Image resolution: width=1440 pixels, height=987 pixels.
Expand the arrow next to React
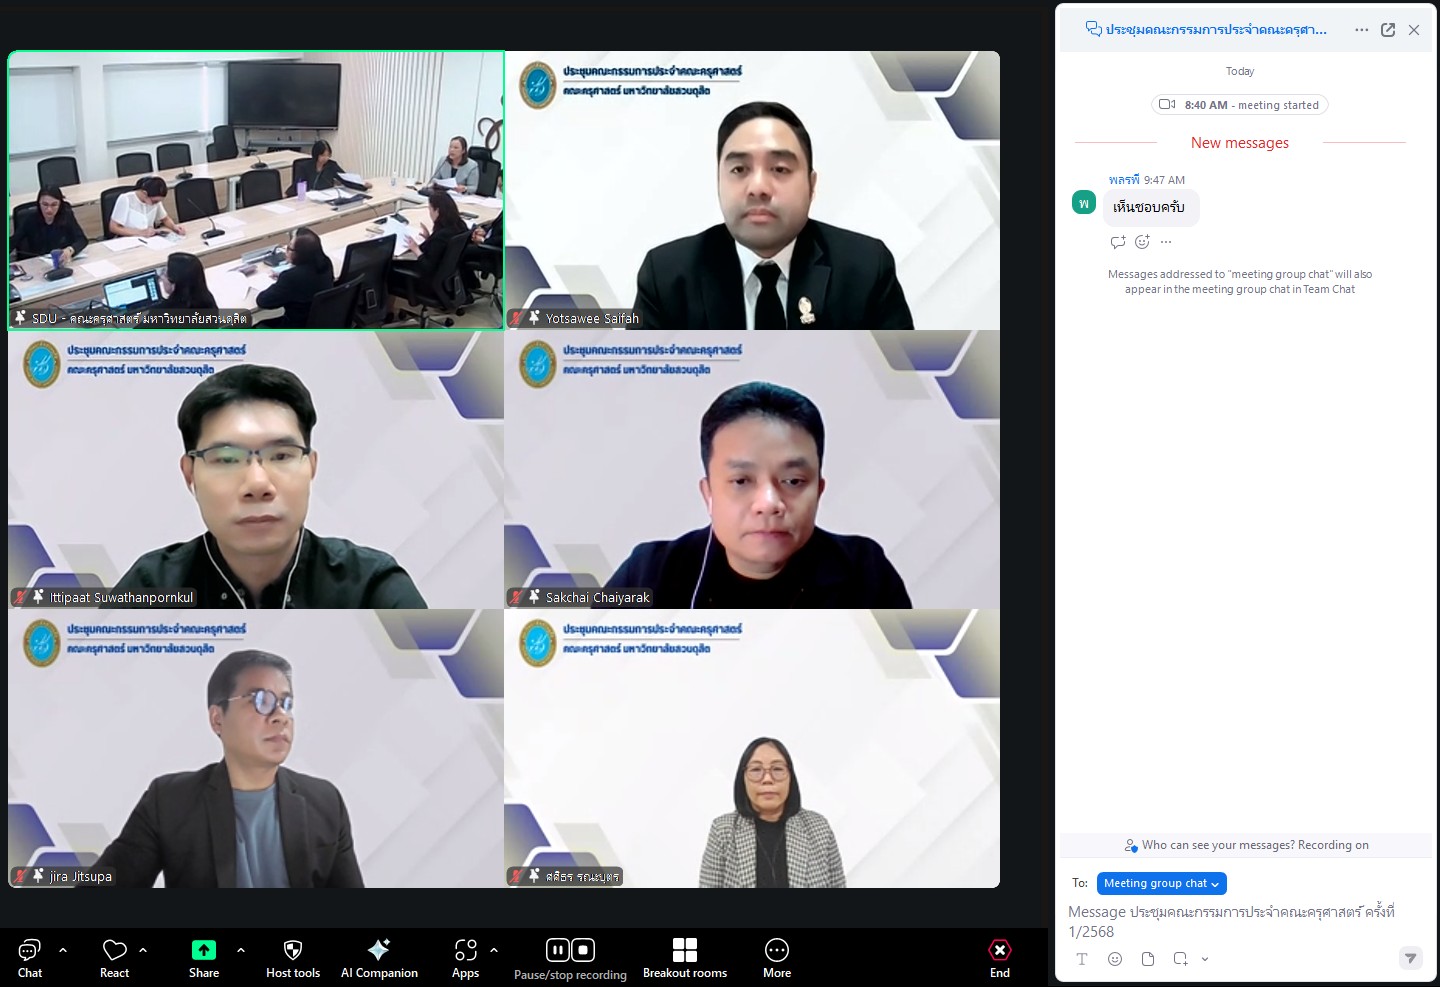click(x=143, y=950)
